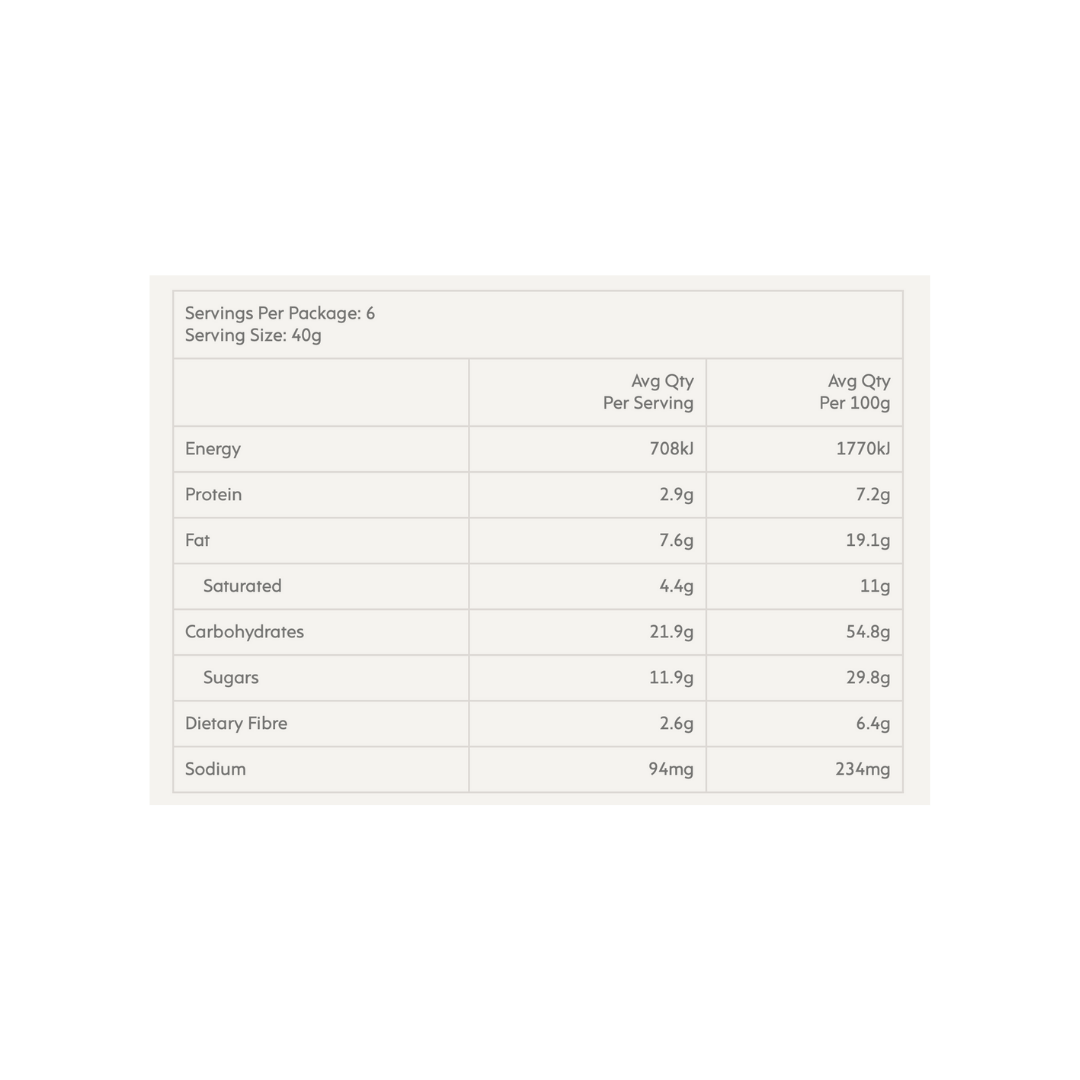Viewport: 1080px width, 1080px height.
Task: Click the 708kJ energy value
Action: click(x=671, y=449)
